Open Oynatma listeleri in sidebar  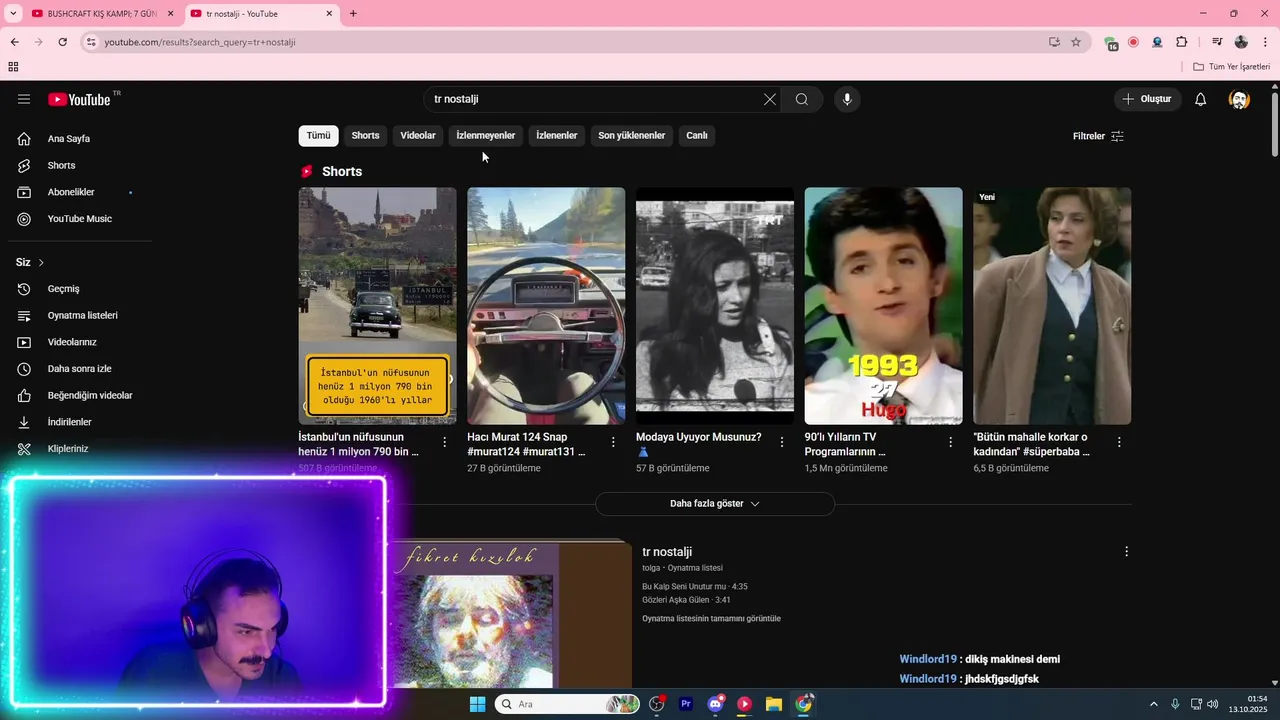(x=80, y=315)
